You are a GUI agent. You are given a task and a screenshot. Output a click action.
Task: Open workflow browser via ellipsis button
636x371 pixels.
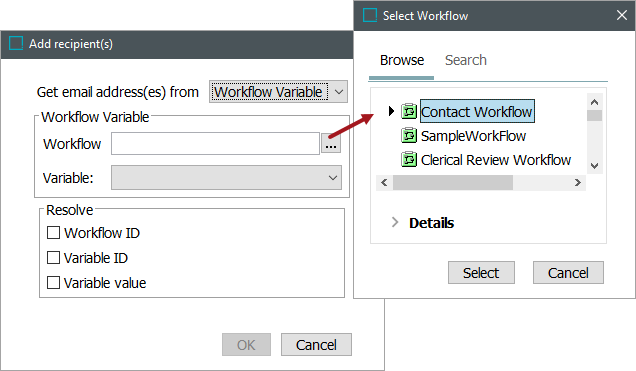(x=331, y=143)
